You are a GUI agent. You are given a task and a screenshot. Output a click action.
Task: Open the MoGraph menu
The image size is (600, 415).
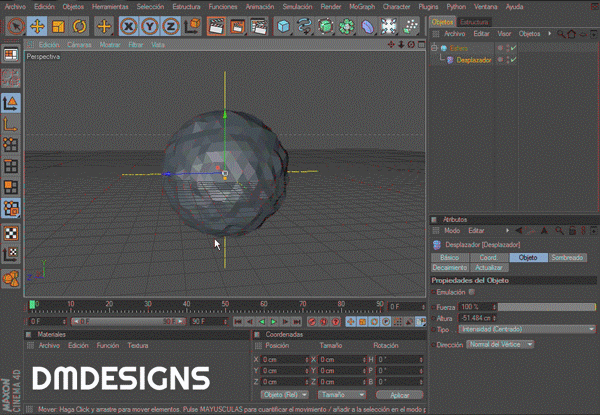pos(362,7)
